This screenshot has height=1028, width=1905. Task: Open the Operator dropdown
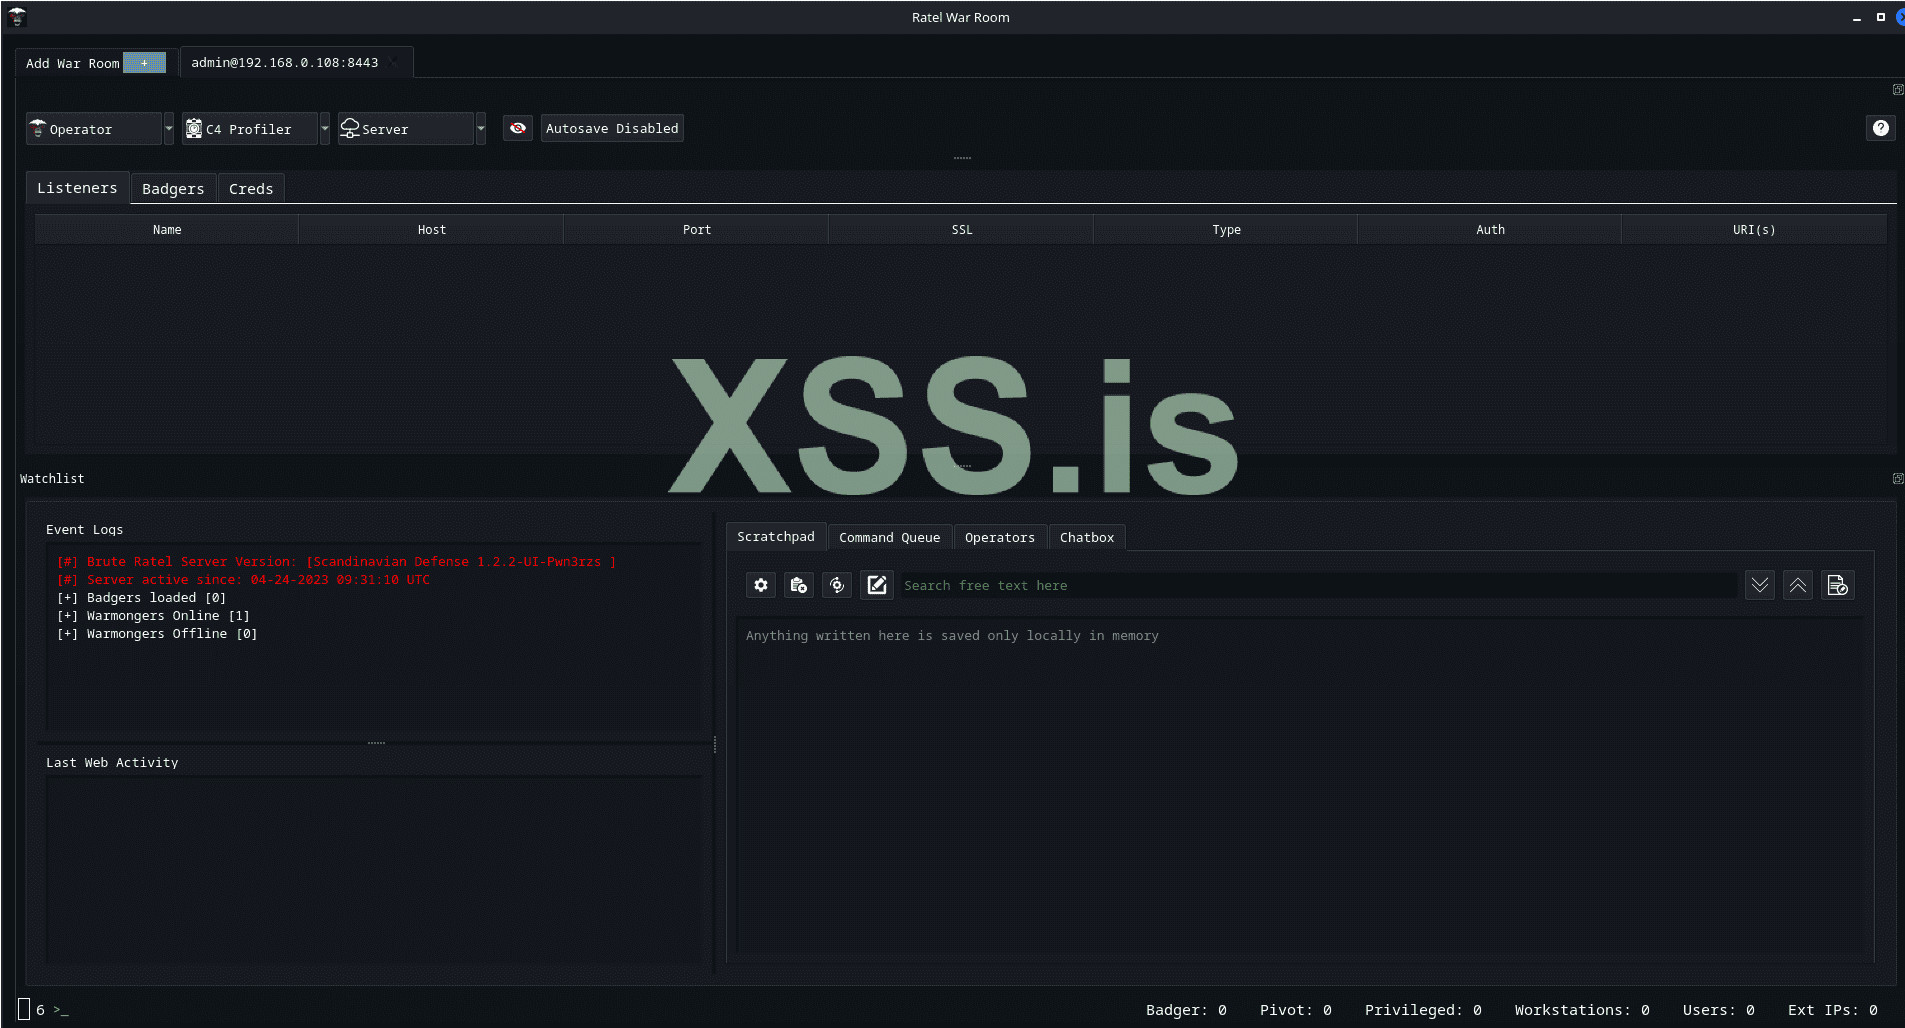click(x=168, y=128)
